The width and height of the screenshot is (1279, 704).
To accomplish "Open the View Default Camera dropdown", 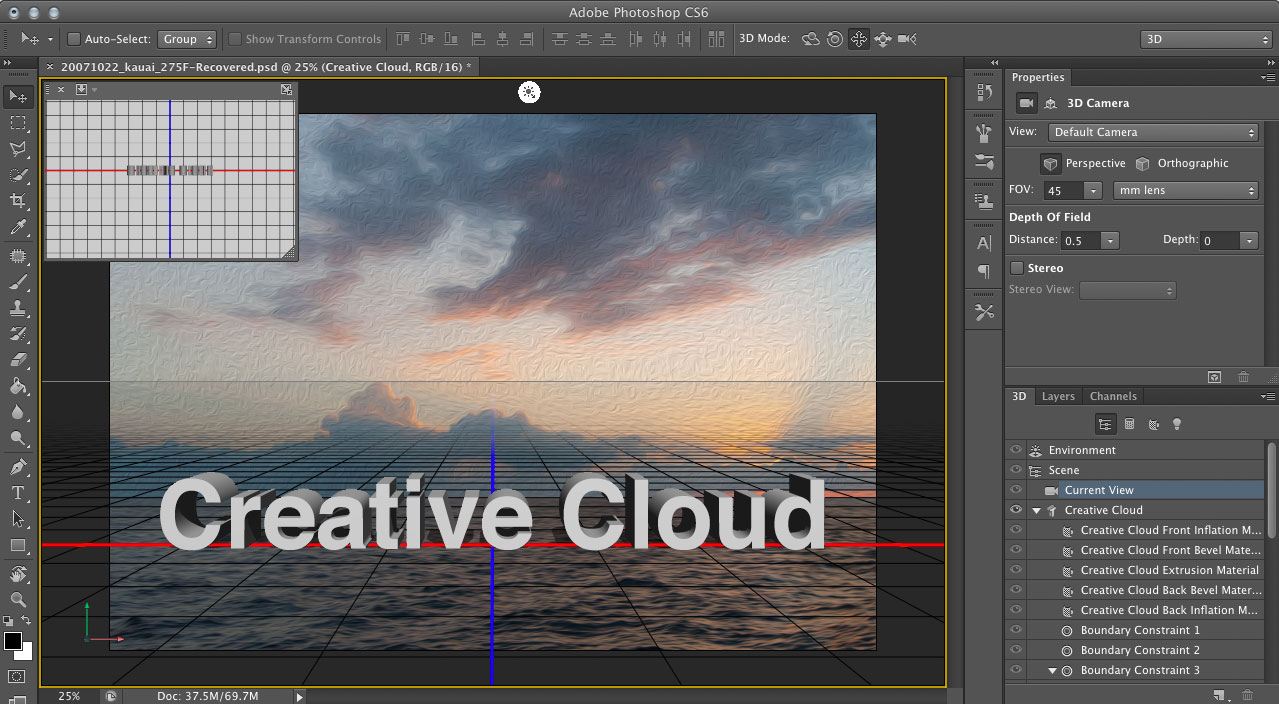I will [x=1153, y=132].
